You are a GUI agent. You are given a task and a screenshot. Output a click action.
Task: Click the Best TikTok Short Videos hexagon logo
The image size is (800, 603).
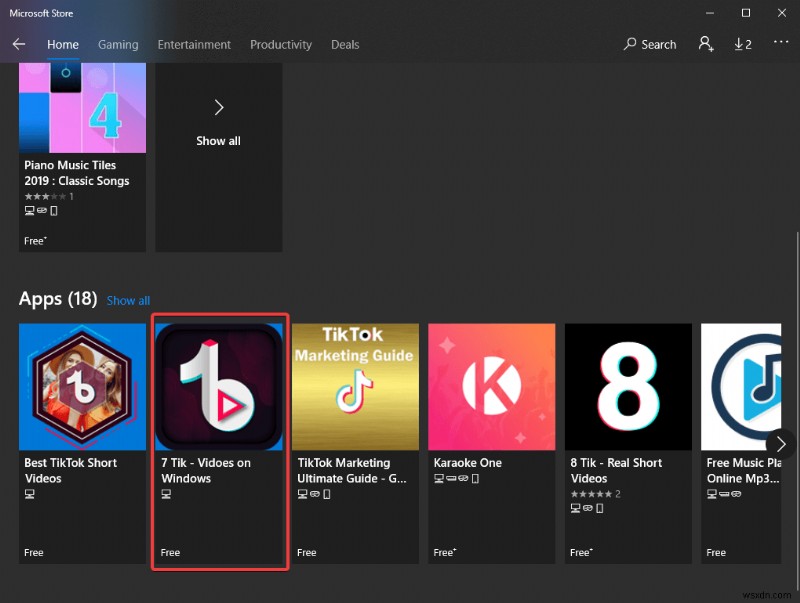click(x=82, y=387)
